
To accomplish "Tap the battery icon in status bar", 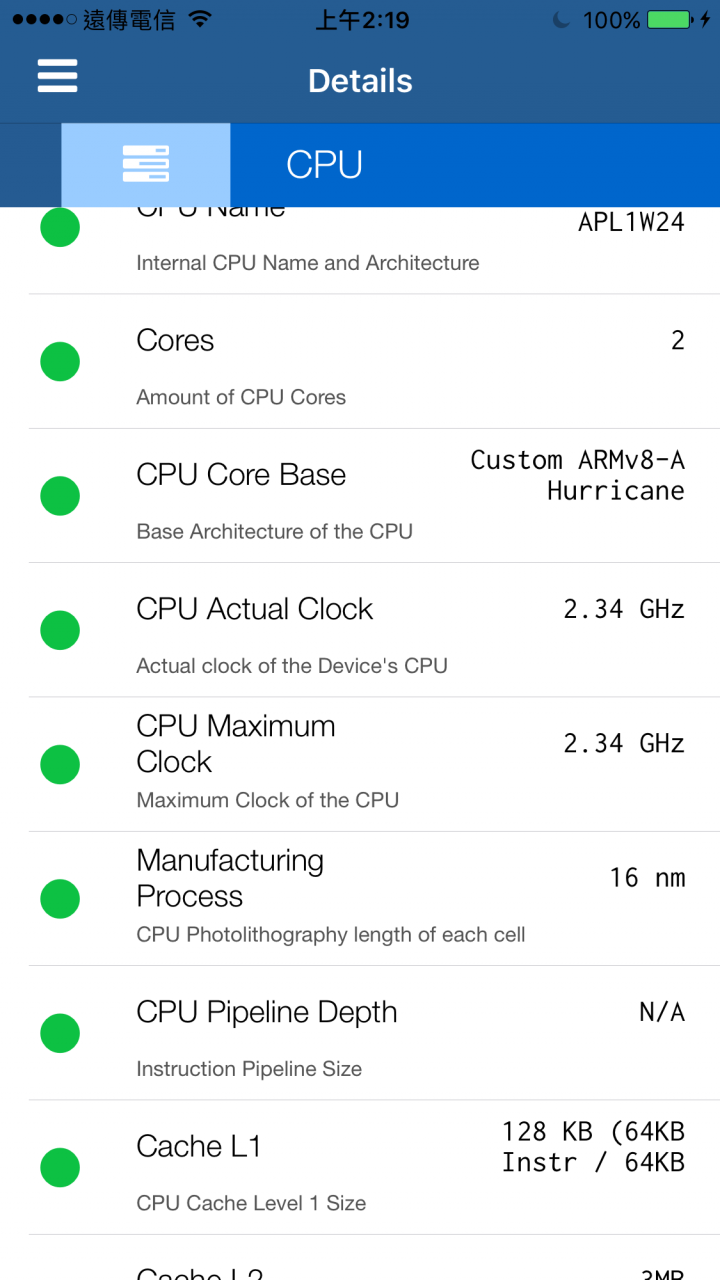I will [669, 20].
